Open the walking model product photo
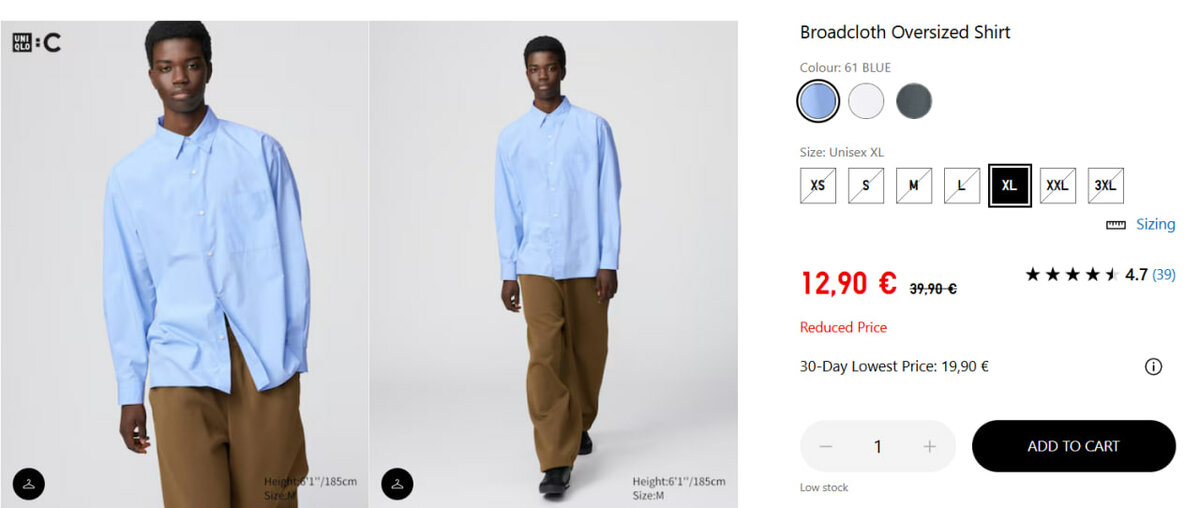This screenshot has height=508, width=1200. (x=554, y=264)
